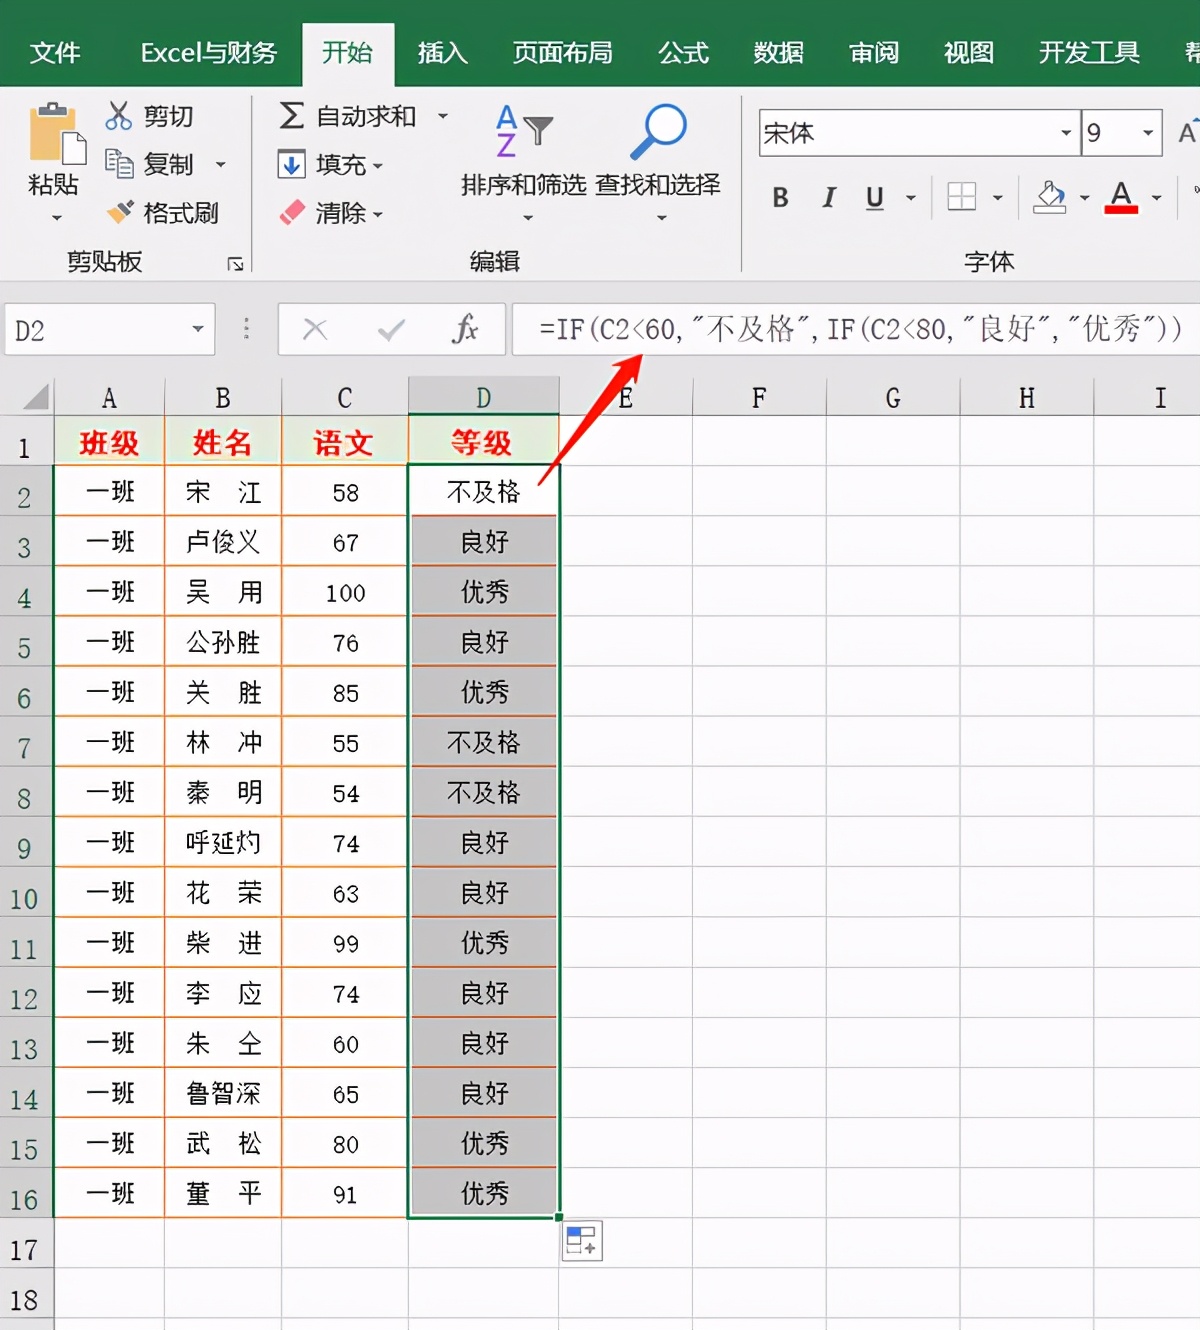Click the Auto Fill Options icon
Viewport: 1200px width, 1330px height.
[x=583, y=1241]
